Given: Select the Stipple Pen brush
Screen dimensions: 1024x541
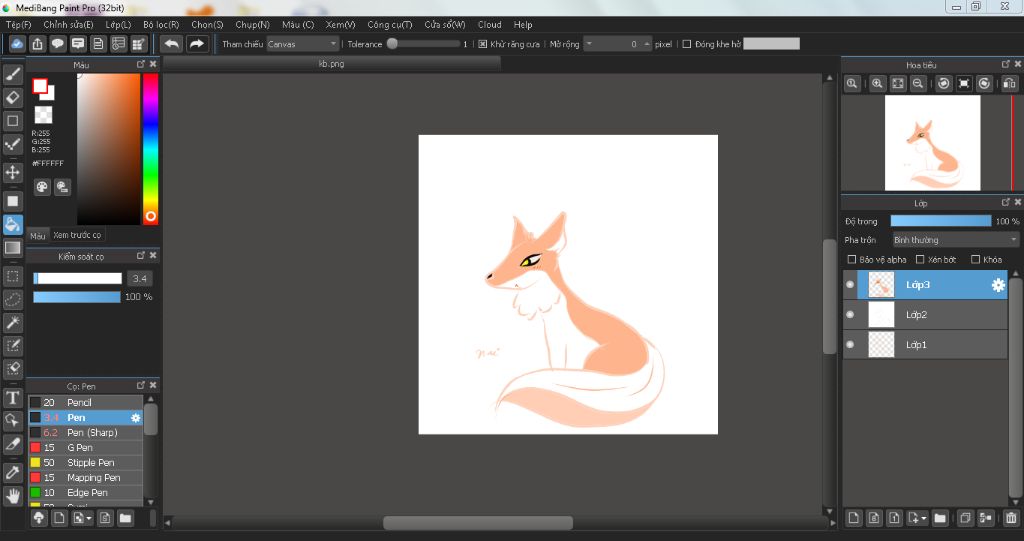Looking at the screenshot, I should click(86, 463).
